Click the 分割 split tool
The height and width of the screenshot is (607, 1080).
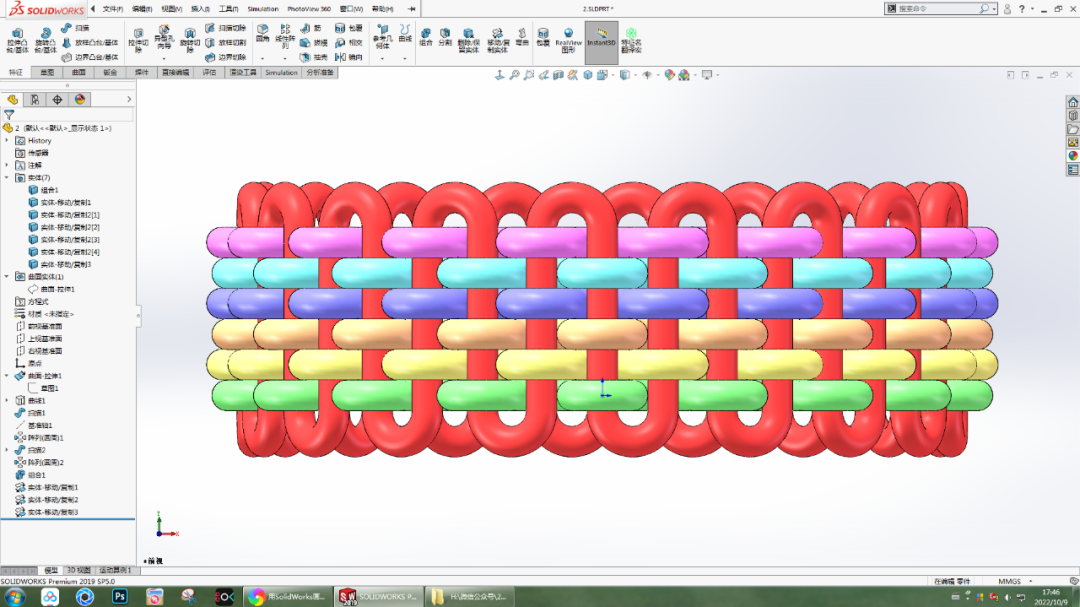445,37
